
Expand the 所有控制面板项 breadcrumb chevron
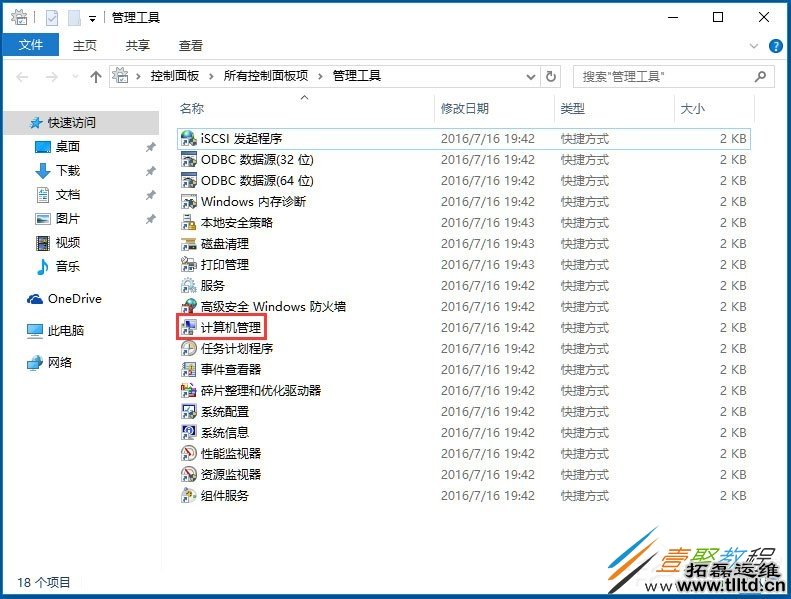click(x=320, y=76)
